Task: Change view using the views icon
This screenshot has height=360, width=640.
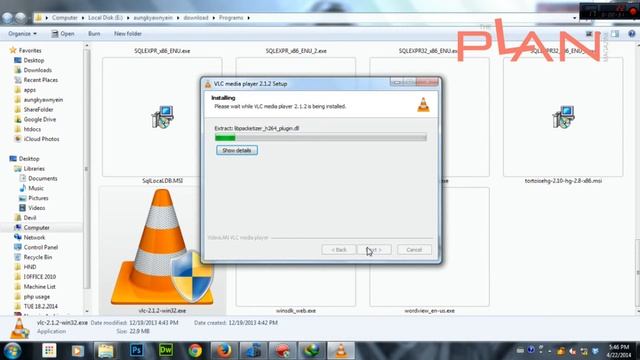Action: coord(589,34)
